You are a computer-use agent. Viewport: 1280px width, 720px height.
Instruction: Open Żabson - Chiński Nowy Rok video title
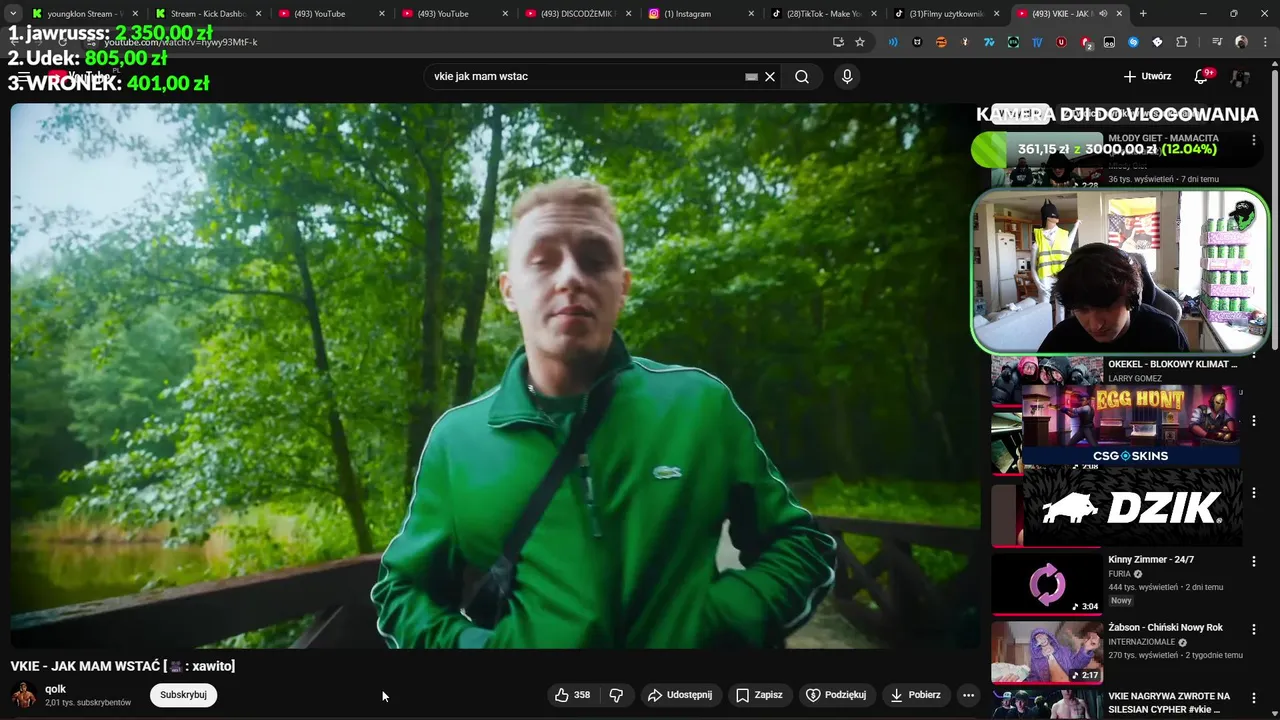tap(1166, 628)
